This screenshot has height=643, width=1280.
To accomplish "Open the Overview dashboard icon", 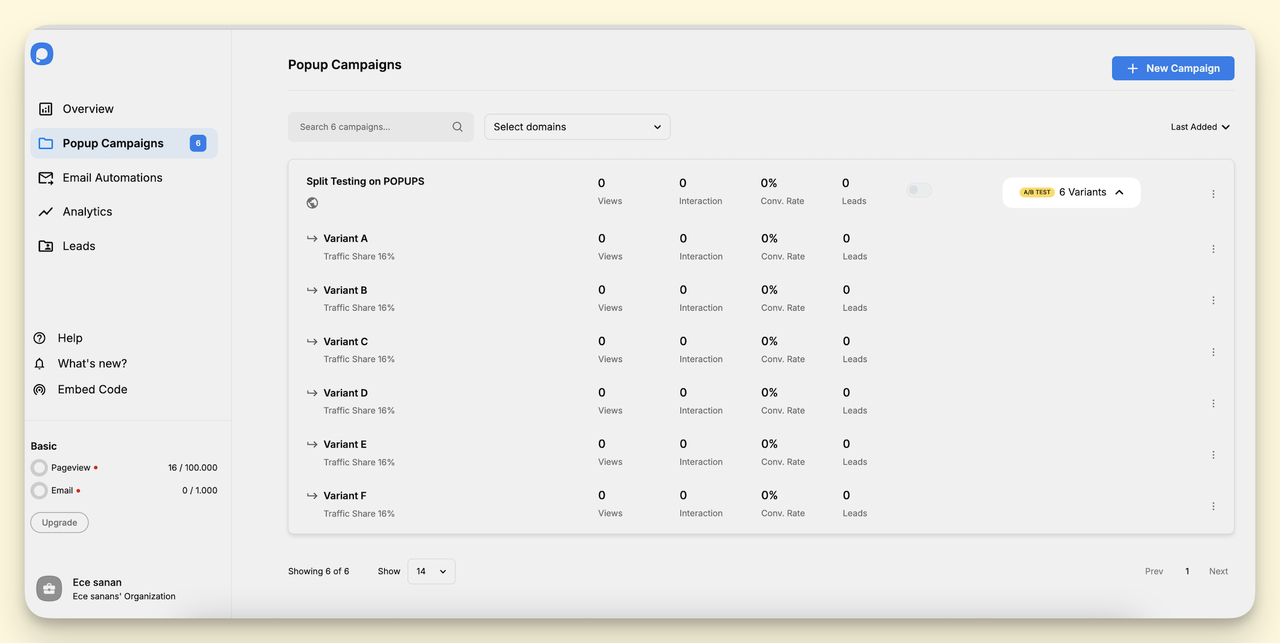I will (x=45, y=109).
